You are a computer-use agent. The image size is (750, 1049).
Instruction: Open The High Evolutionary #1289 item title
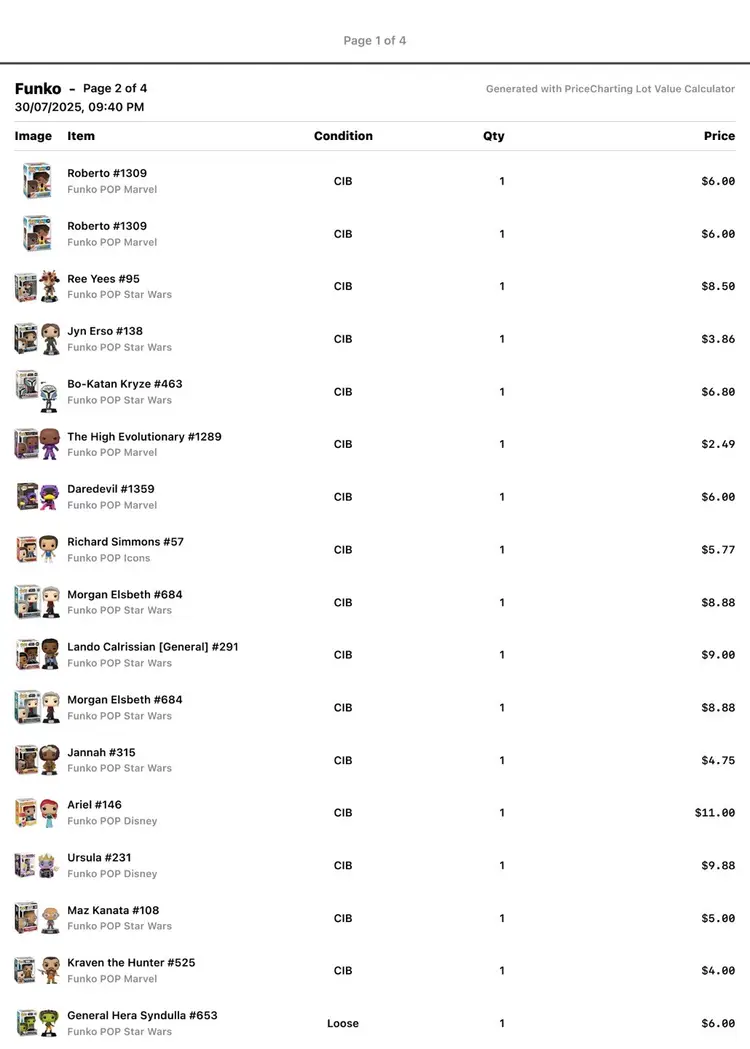tap(144, 437)
